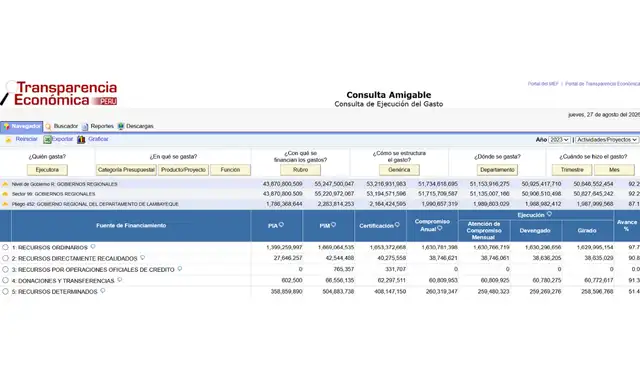
Task: Click the Navegador tab icon
Action: 6,127
